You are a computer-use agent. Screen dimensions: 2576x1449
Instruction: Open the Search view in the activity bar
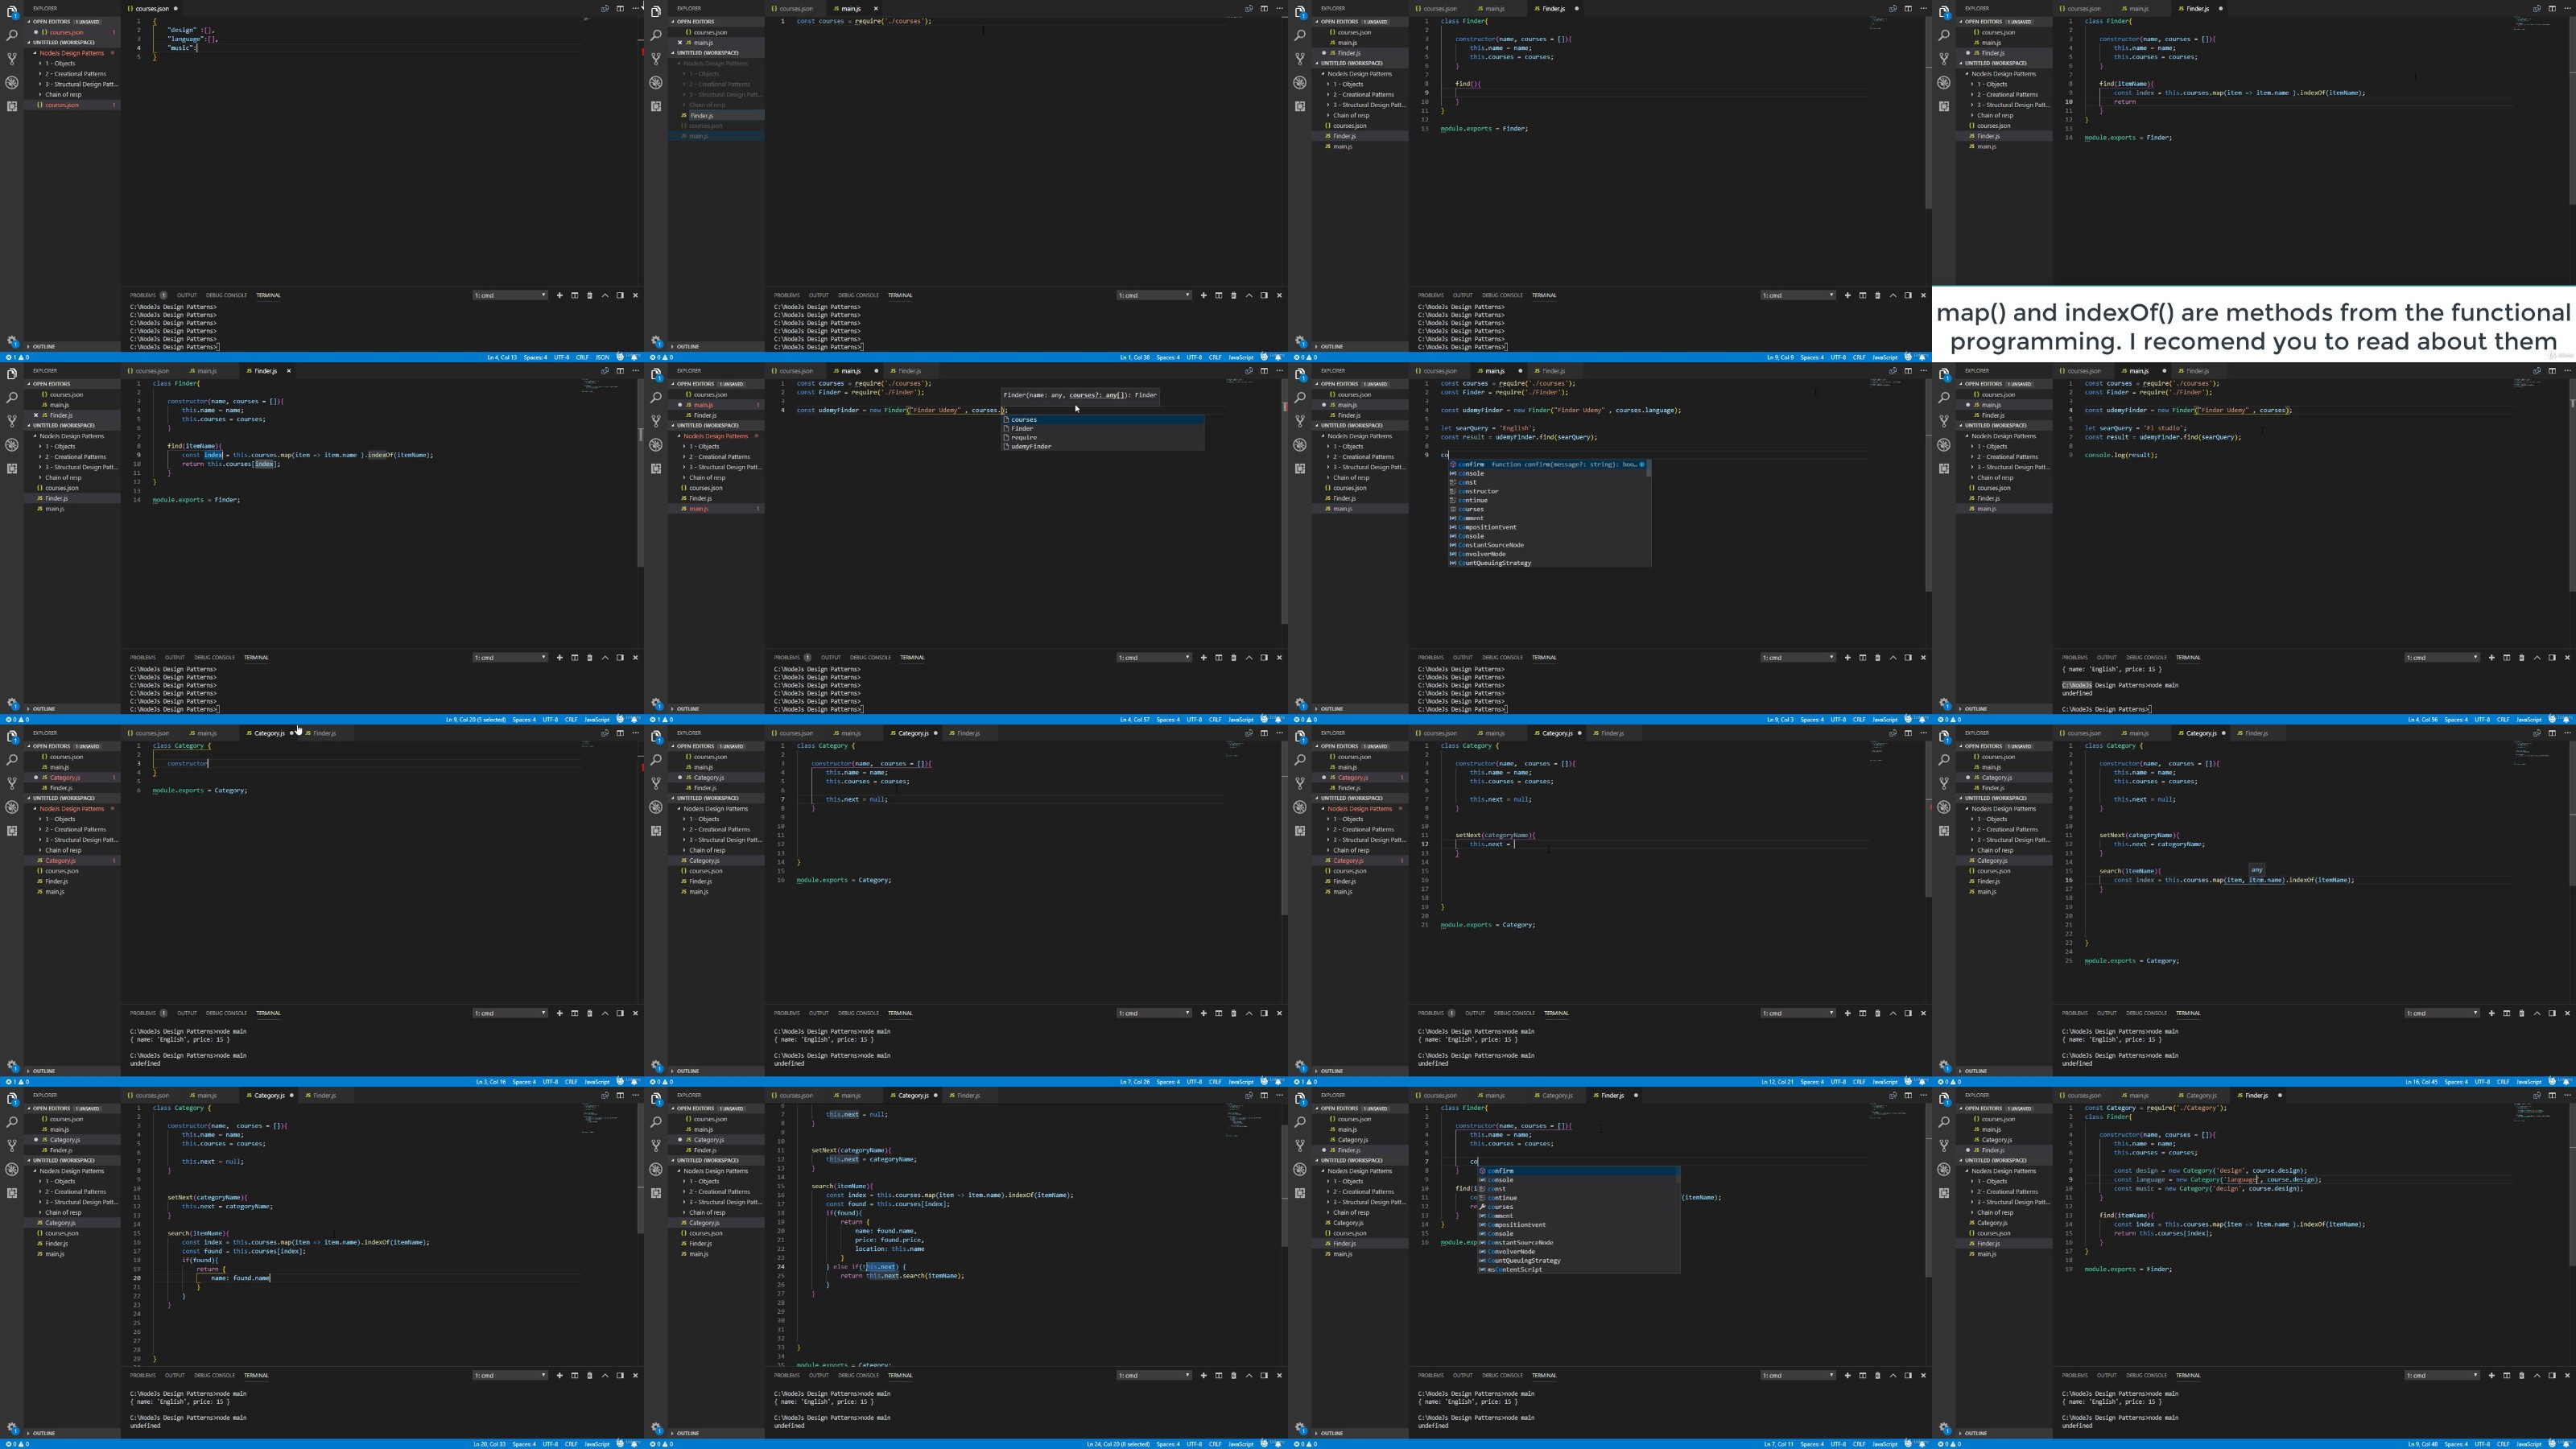(x=11, y=34)
